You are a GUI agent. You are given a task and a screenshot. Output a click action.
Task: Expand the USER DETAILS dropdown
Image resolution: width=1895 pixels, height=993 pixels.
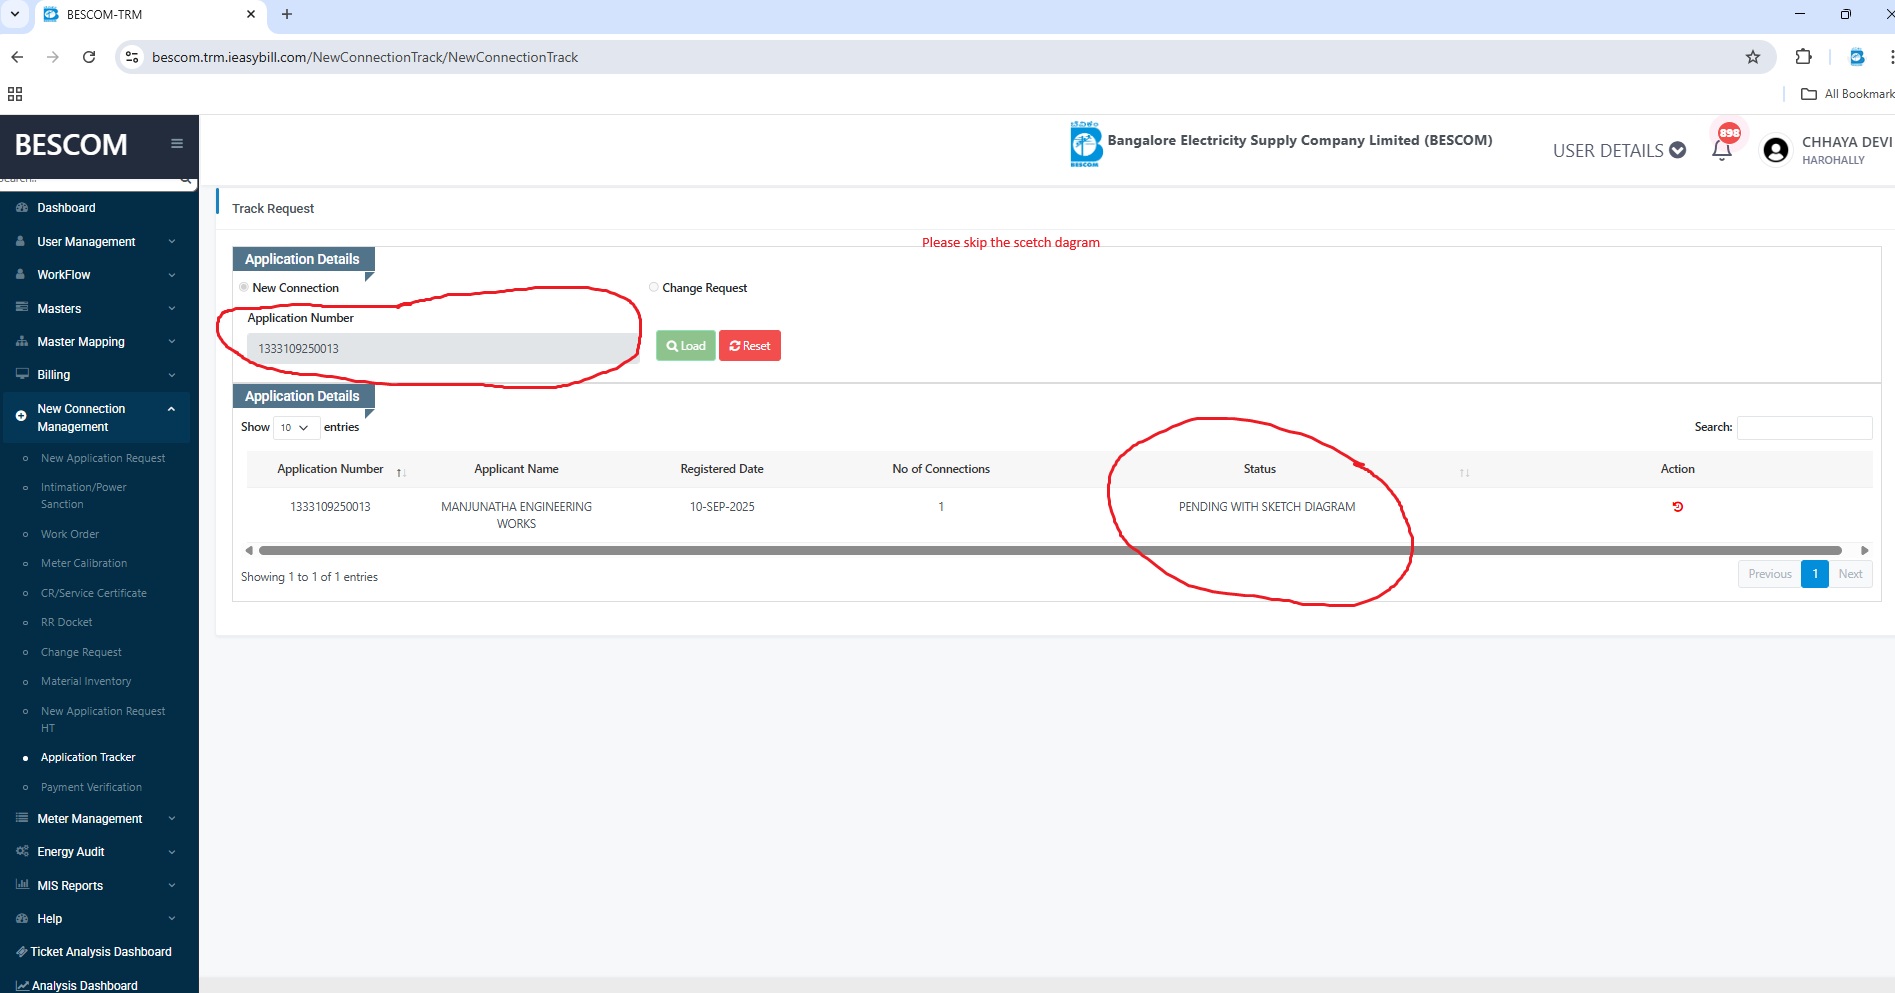[x=1619, y=151]
